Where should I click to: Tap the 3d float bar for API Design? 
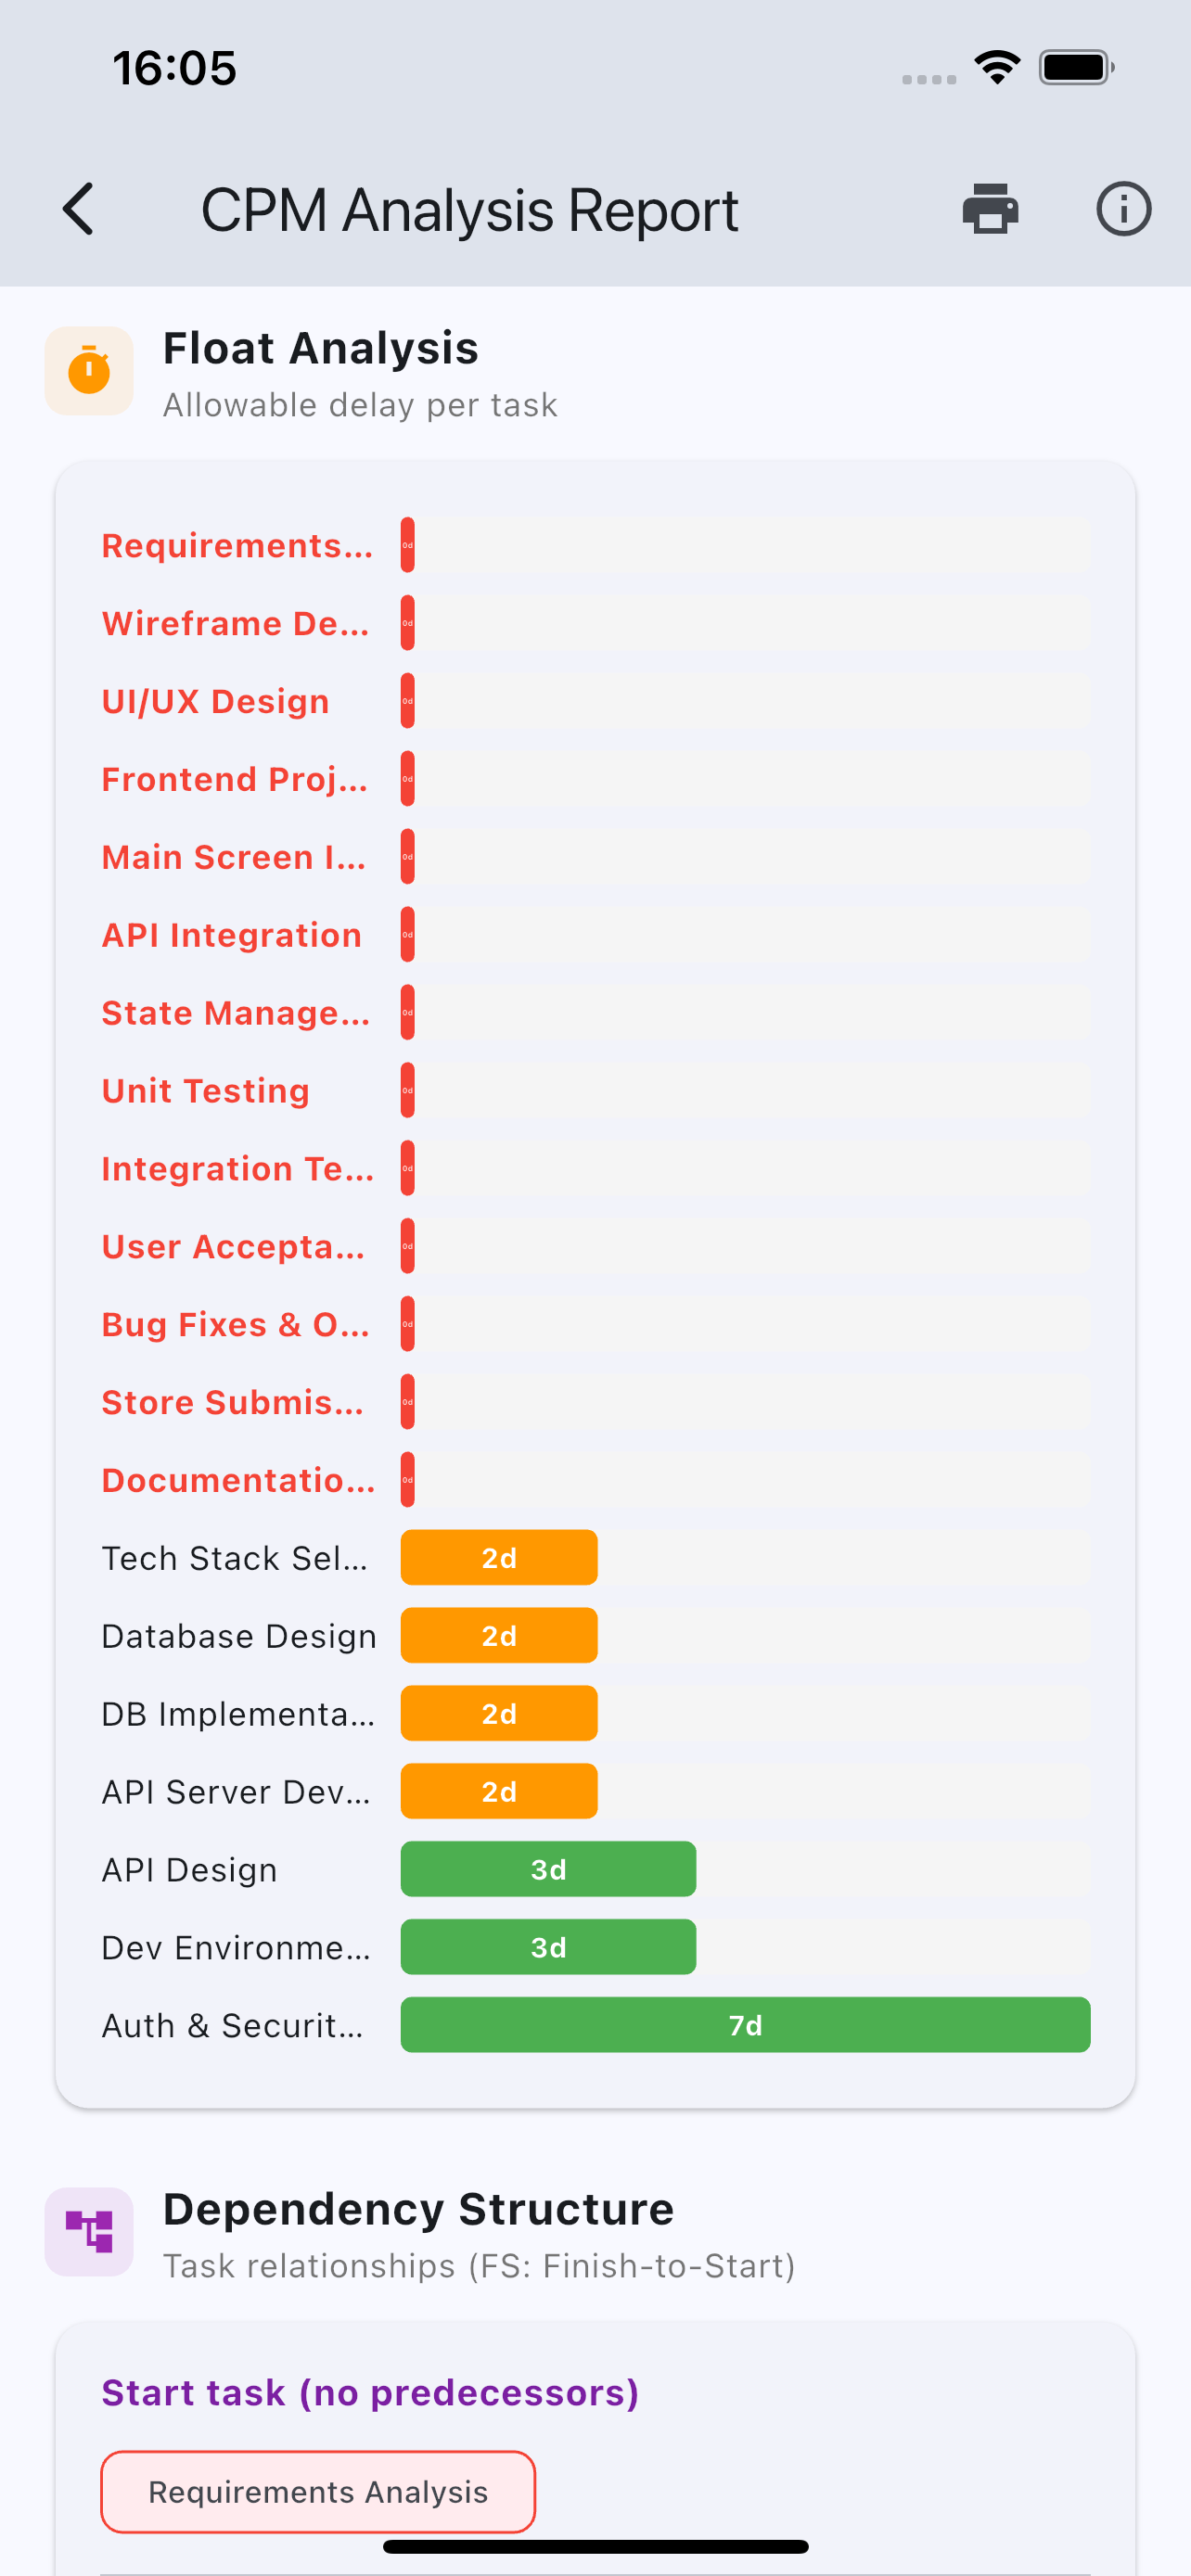click(548, 1869)
